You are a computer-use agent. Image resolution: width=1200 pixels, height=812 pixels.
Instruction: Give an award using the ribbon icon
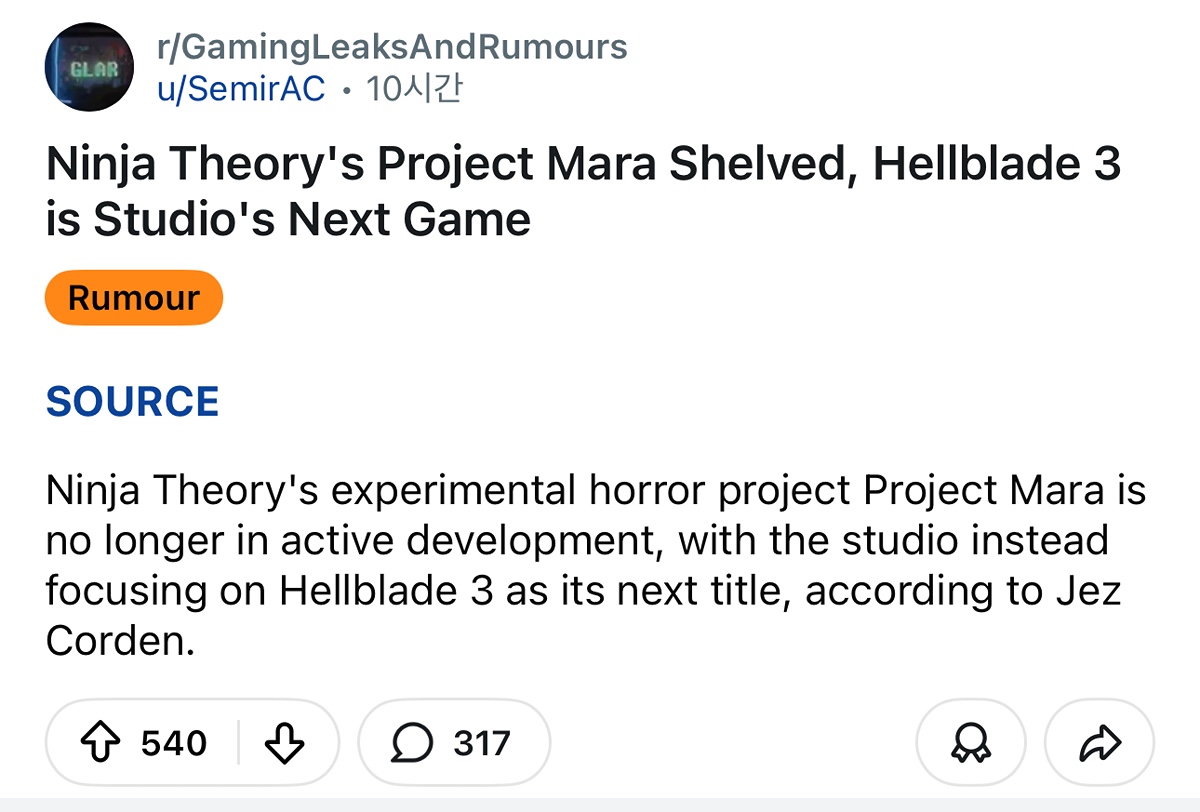[970, 743]
